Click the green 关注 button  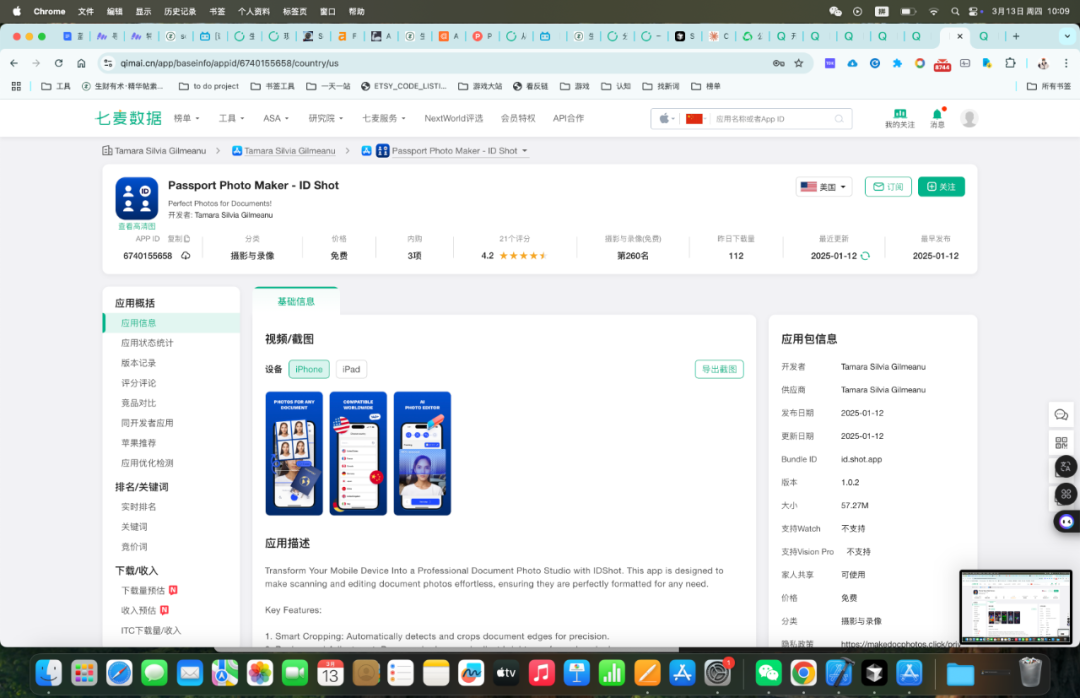941,187
